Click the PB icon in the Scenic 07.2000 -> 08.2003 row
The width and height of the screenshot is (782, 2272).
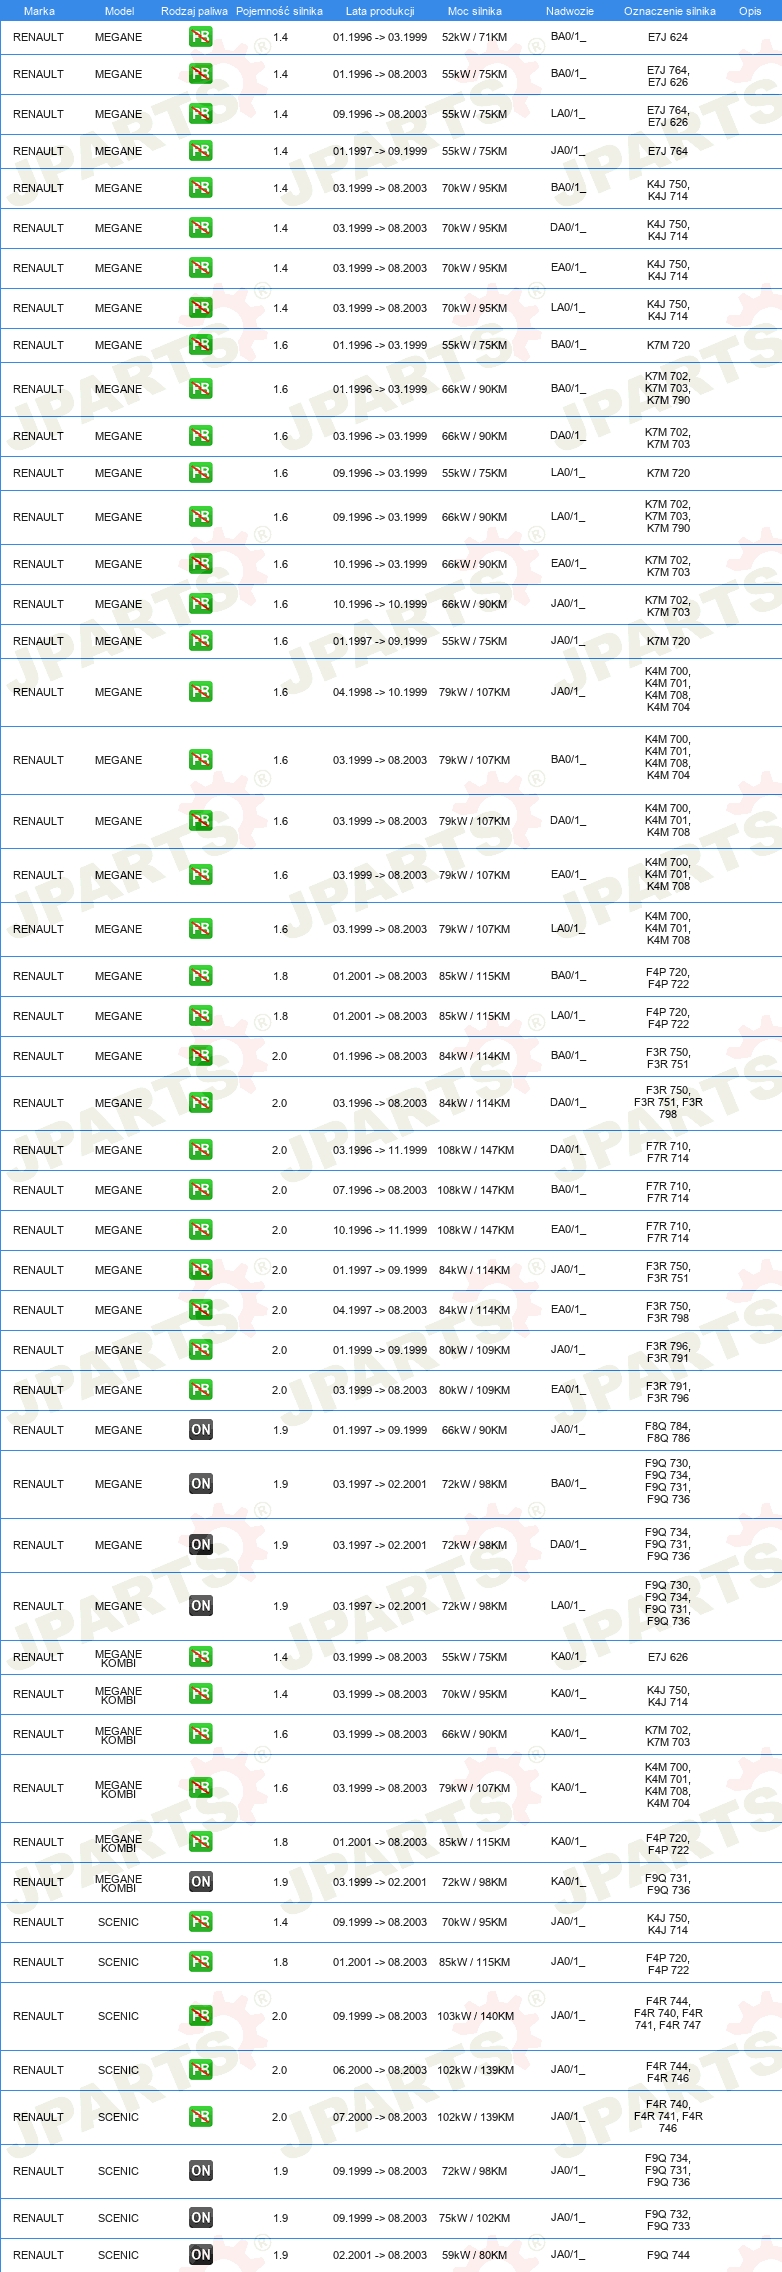pos(200,2117)
